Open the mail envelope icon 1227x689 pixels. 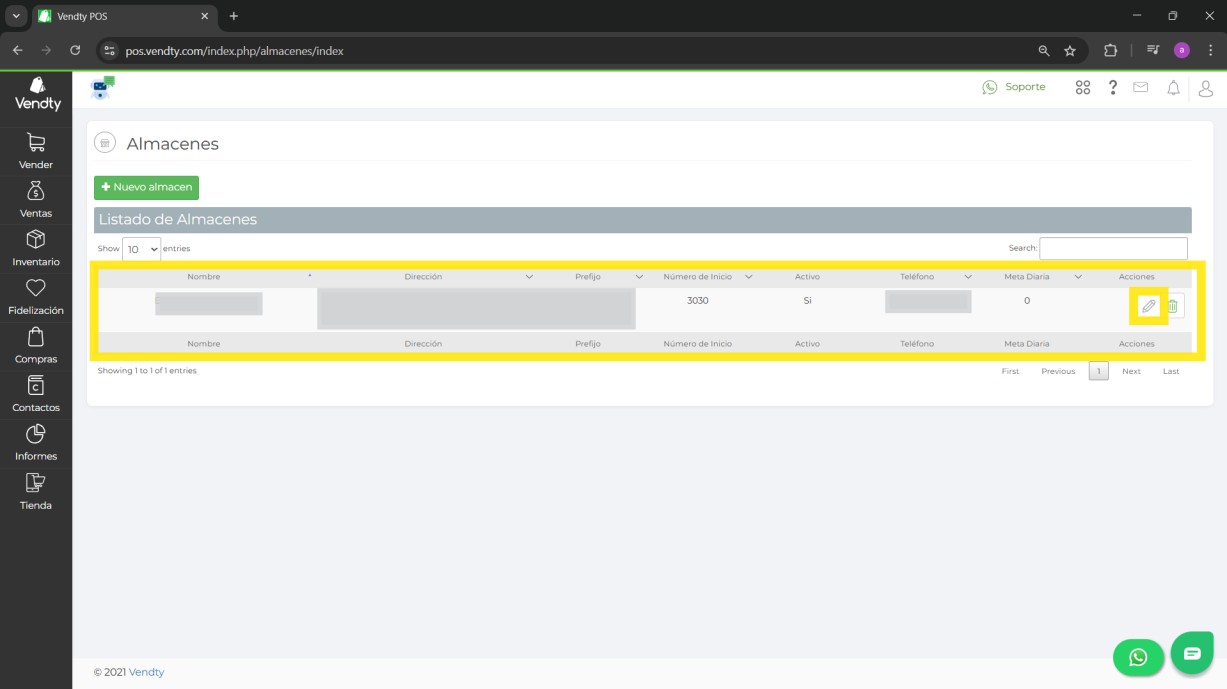coord(1140,88)
